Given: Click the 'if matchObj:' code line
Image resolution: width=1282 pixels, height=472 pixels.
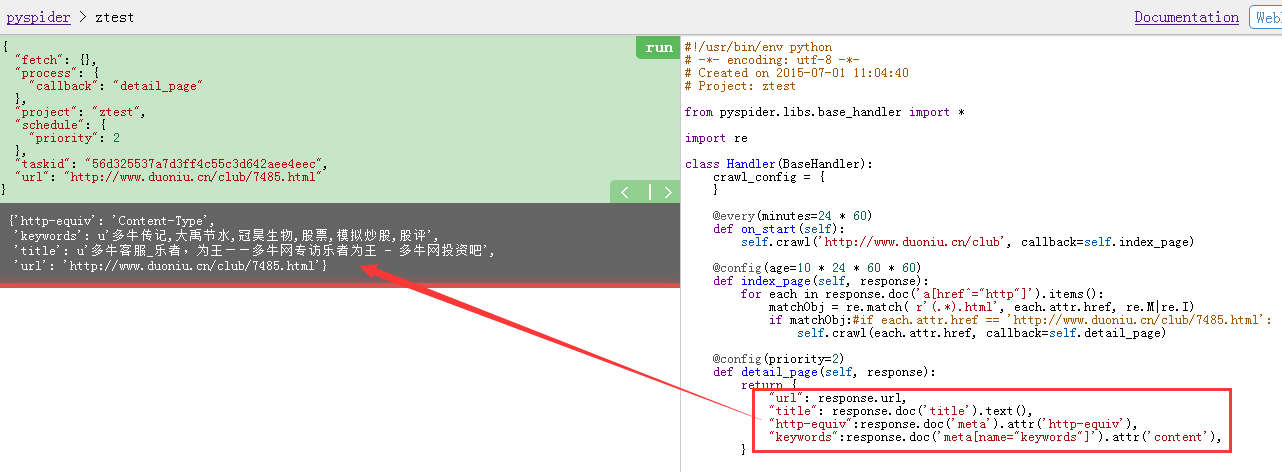Looking at the screenshot, I should tap(1020, 319).
